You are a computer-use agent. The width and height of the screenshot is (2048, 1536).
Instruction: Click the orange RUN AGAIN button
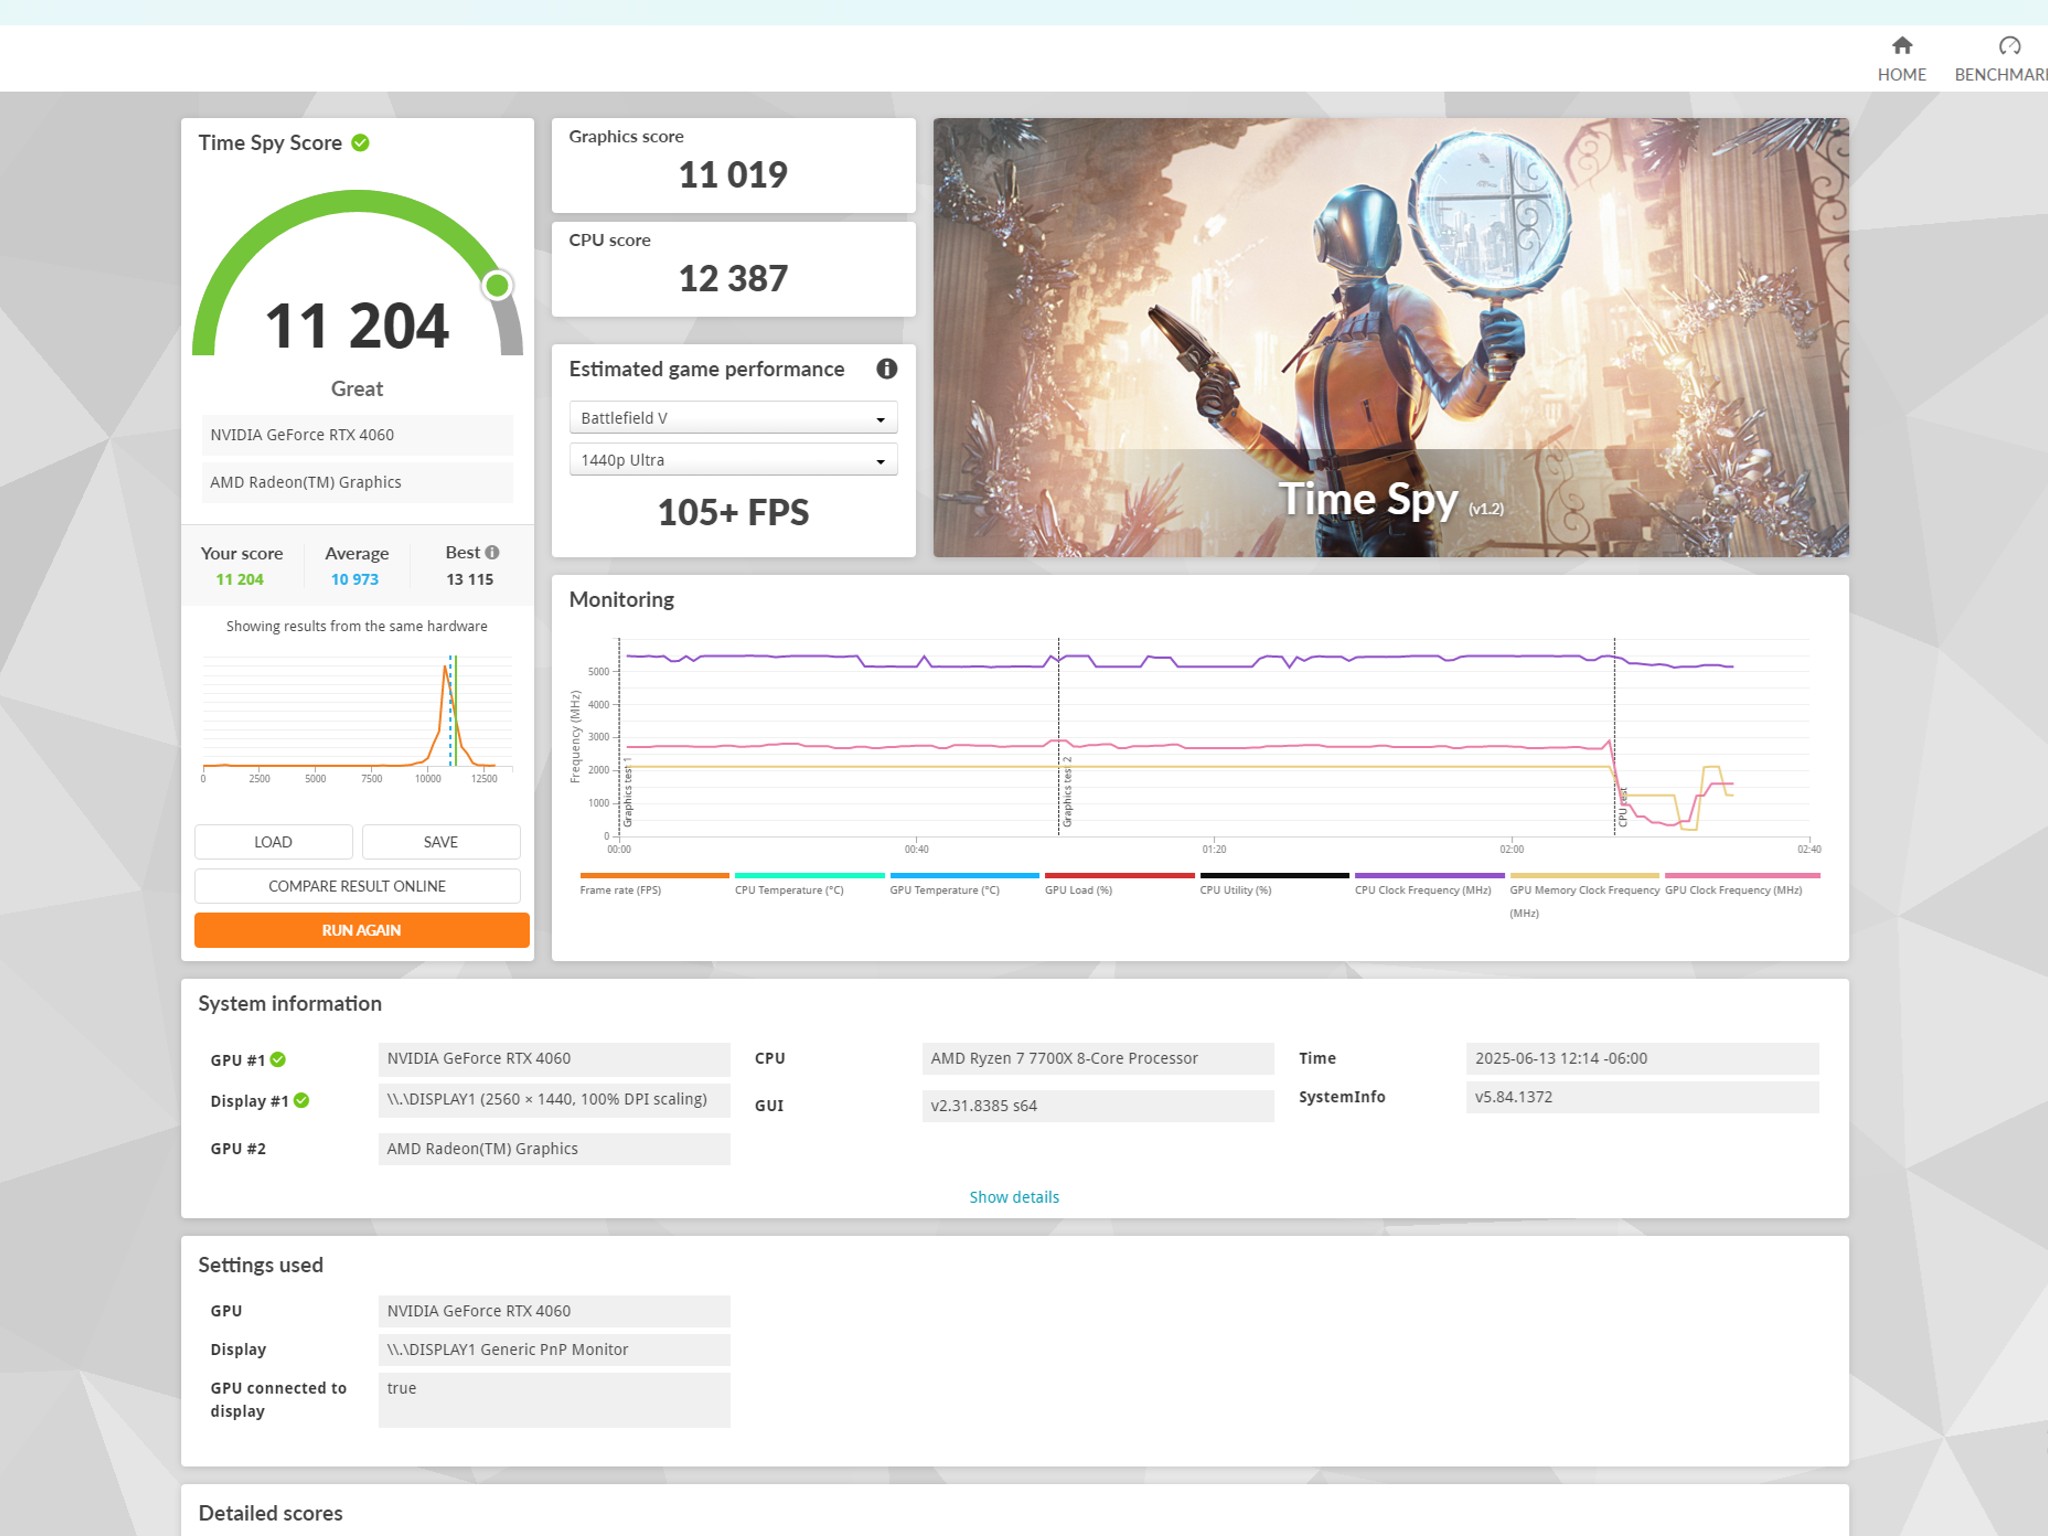pos(362,930)
